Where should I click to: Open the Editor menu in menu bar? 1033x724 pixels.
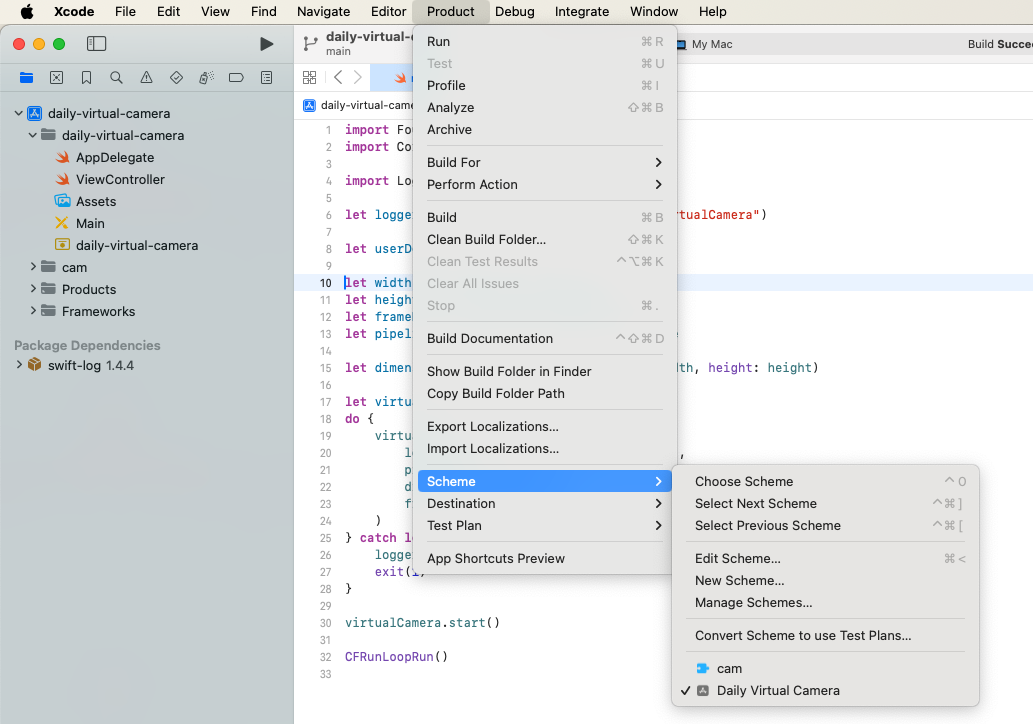(388, 11)
